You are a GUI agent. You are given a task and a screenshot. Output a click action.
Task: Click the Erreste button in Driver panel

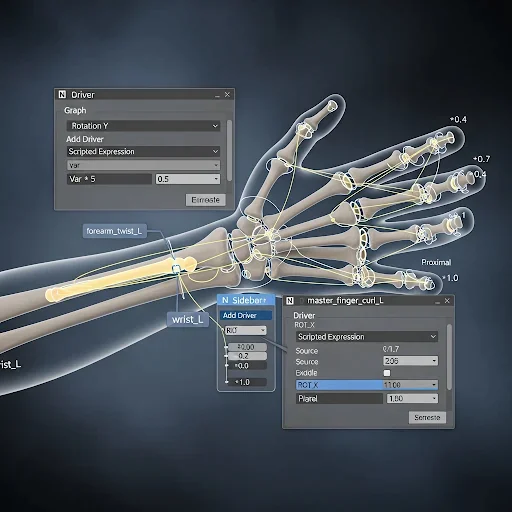click(x=205, y=200)
